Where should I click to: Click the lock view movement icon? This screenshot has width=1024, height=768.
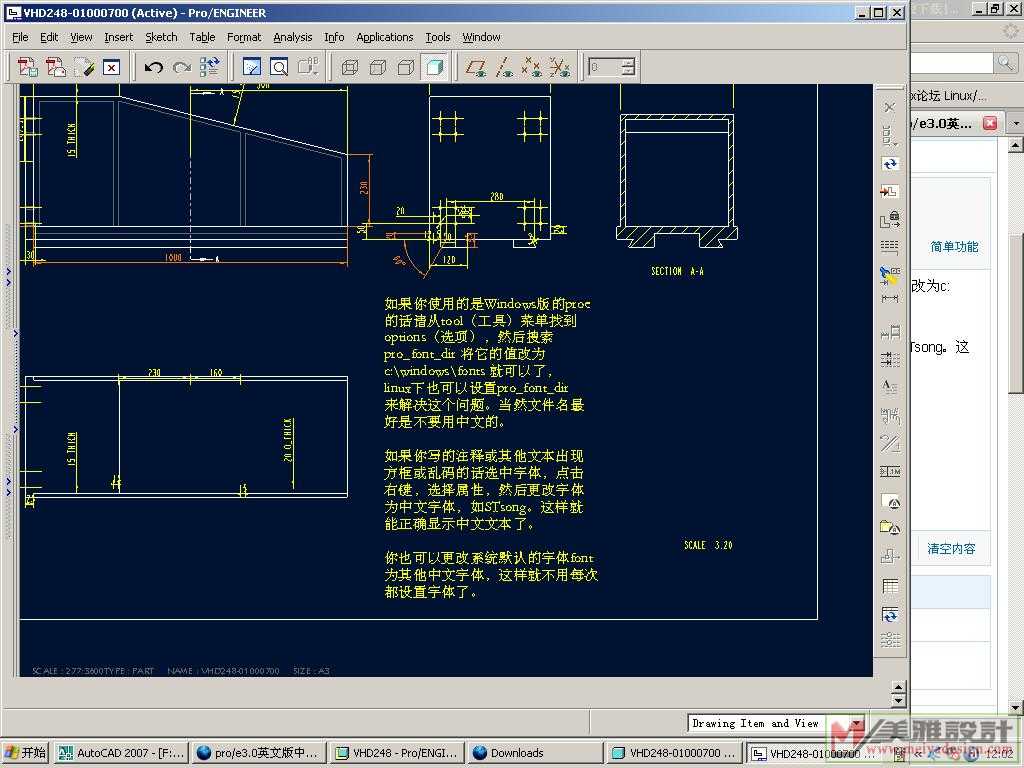tap(889, 219)
